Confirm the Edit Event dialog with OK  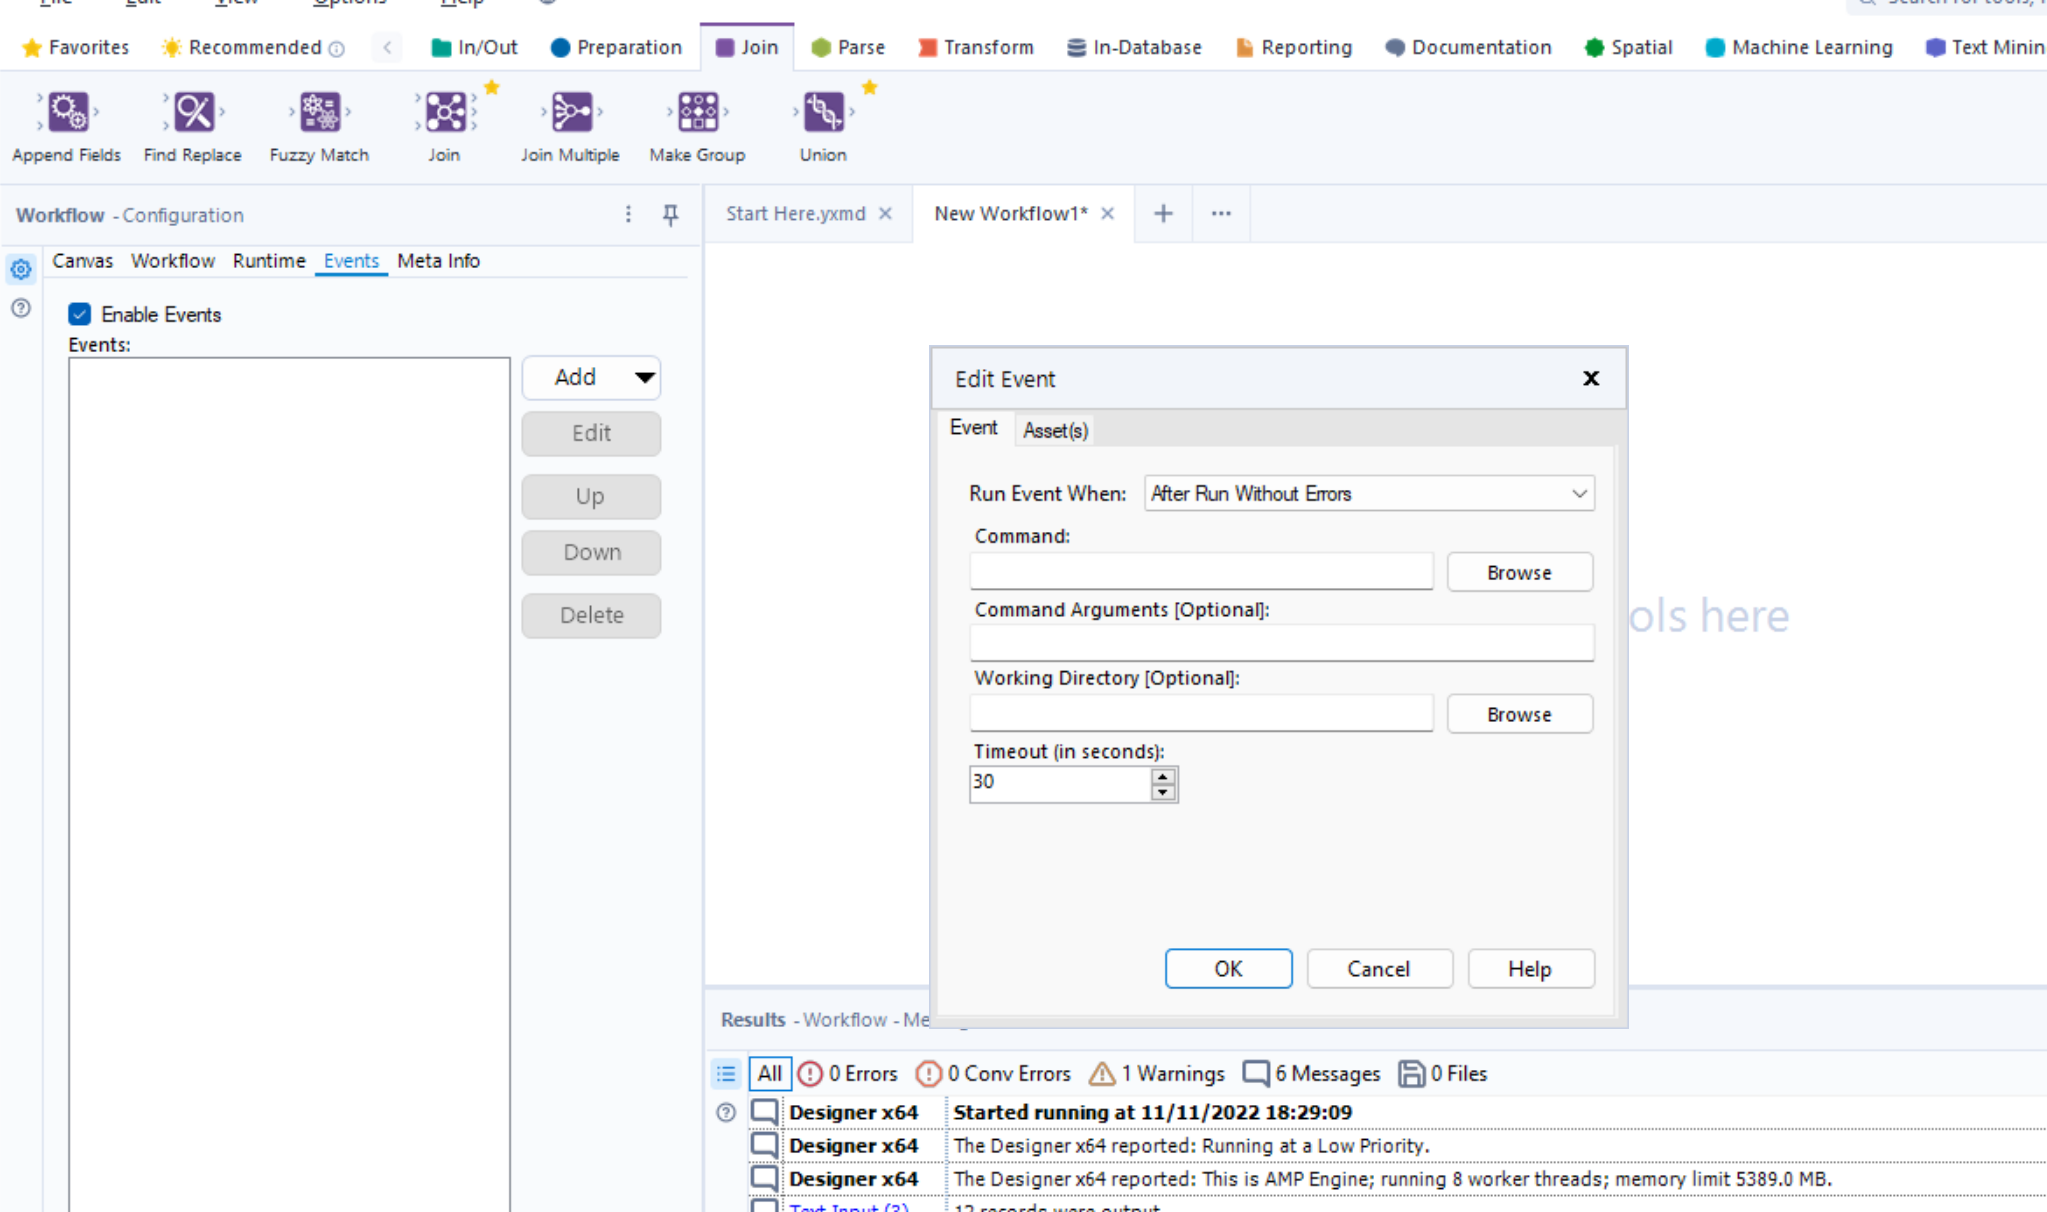1228,968
